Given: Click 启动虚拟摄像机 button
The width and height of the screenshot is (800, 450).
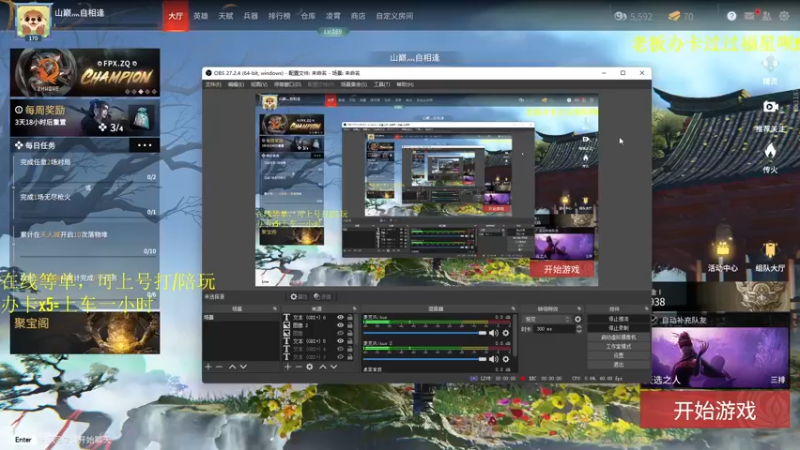Looking at the screenshot, I should [x=618, y=337].
